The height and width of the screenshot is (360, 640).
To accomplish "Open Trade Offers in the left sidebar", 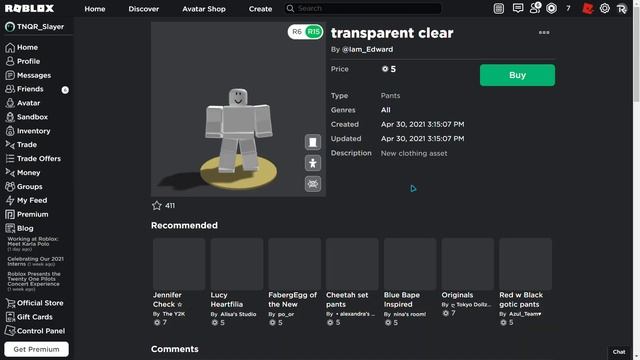I will (33, 158).
